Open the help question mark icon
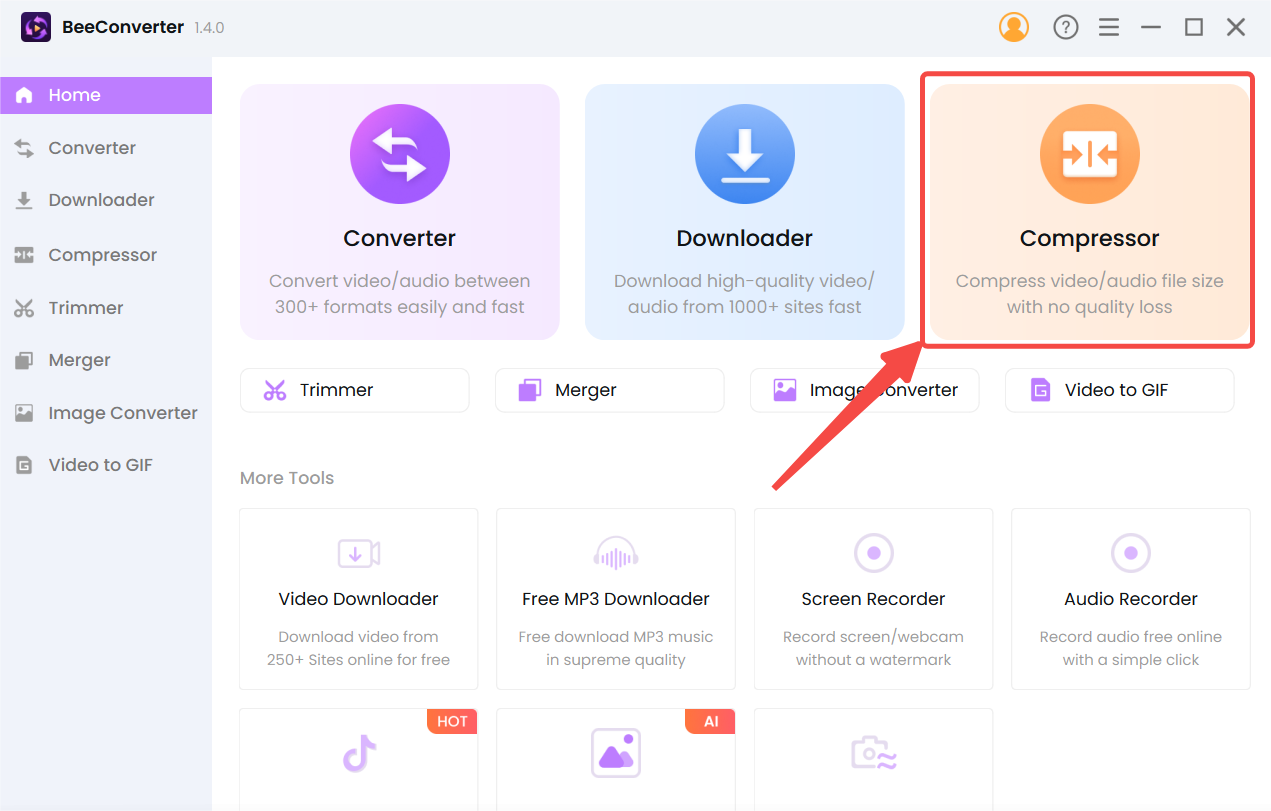The width and height of the screenshot is (1271, 811). point(1066,27)
